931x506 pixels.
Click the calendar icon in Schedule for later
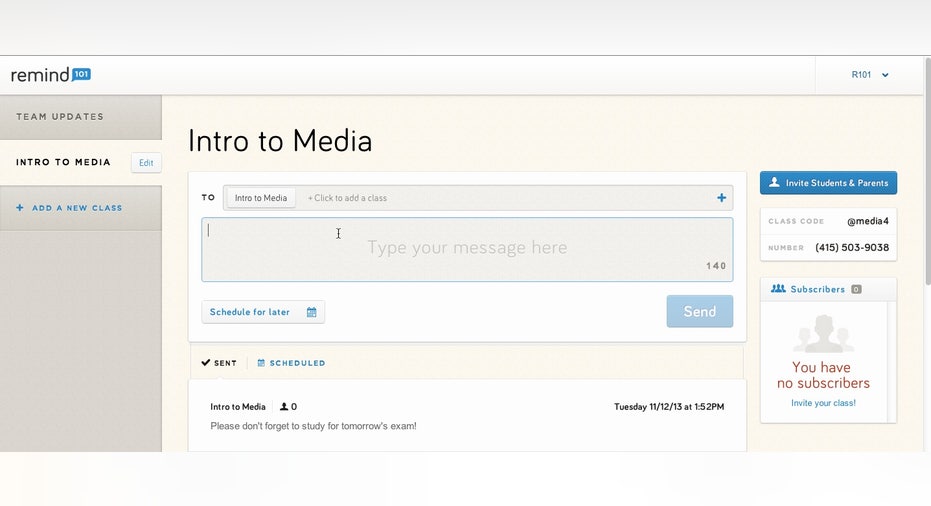click(x=312, y=312)
